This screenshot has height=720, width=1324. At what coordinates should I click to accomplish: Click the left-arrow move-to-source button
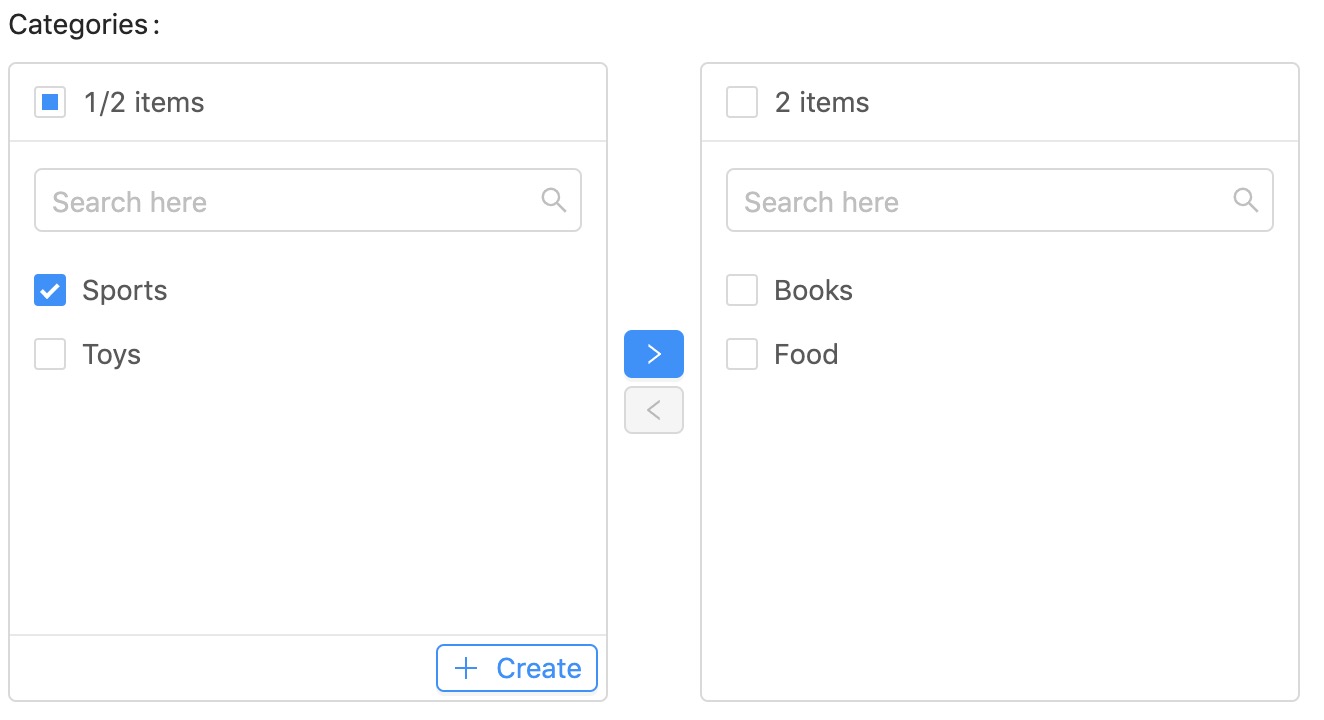click(654, 410)
